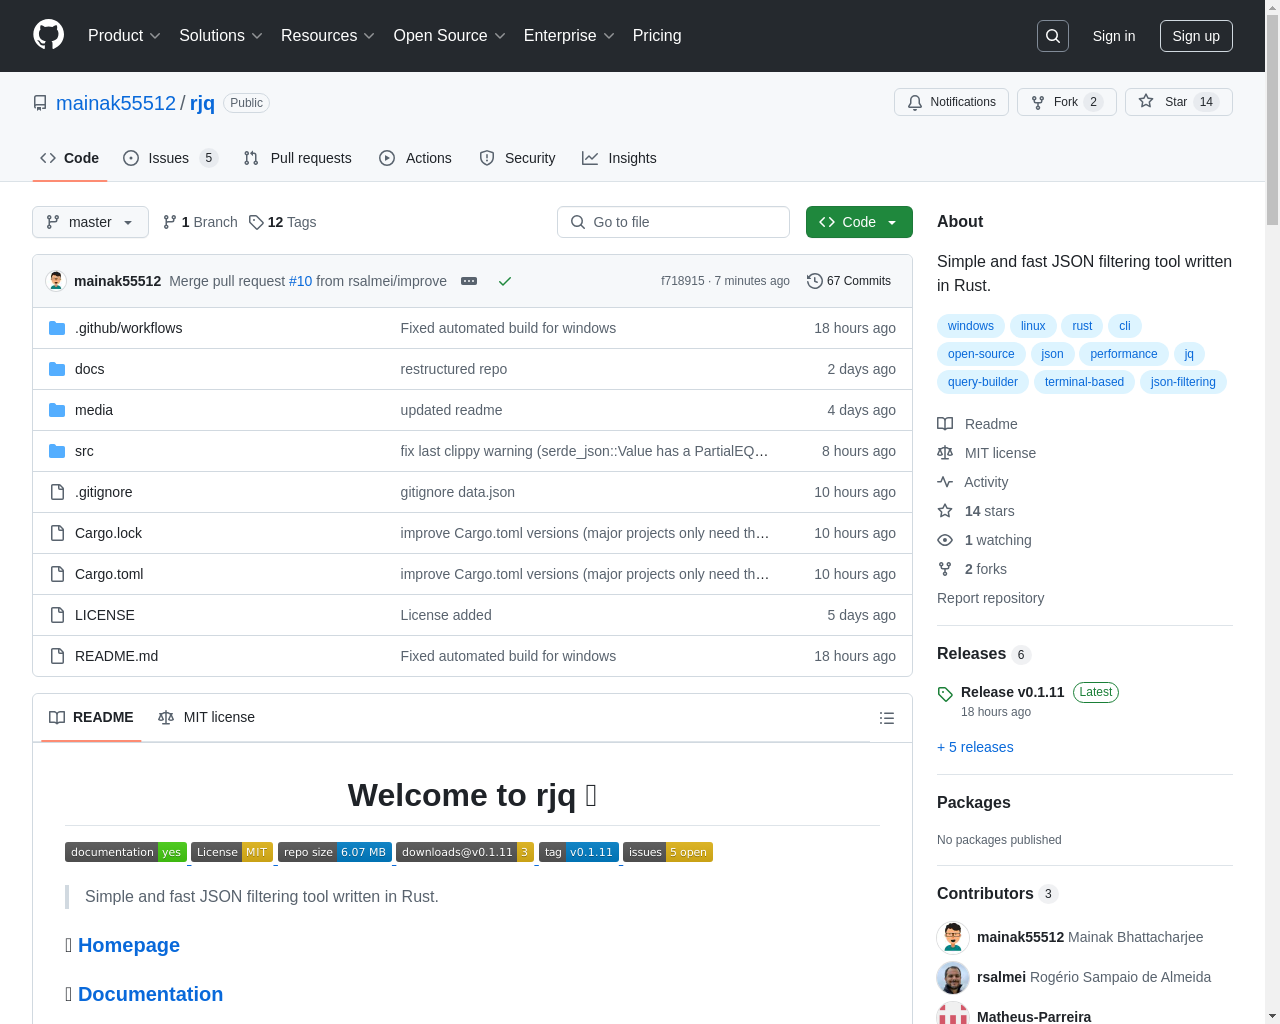Open the 12 Tags link
1280x1024 pixels.
(282, 222)
